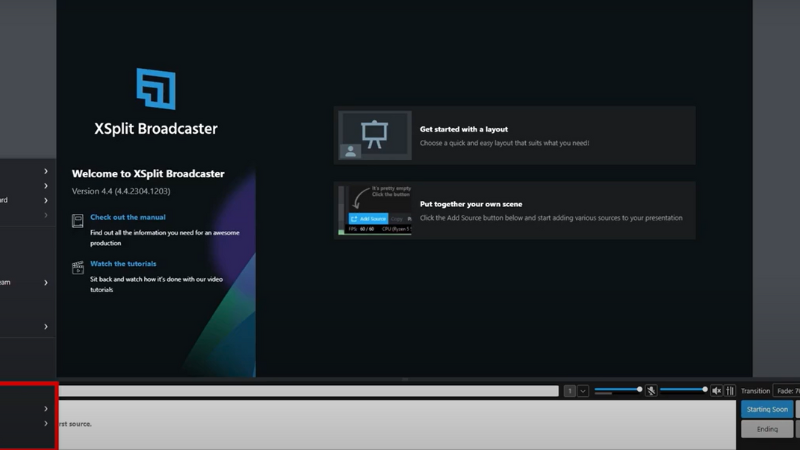Adjust the speaker volume slider
This screenshot has height=450, width=800.
point(684,390)
